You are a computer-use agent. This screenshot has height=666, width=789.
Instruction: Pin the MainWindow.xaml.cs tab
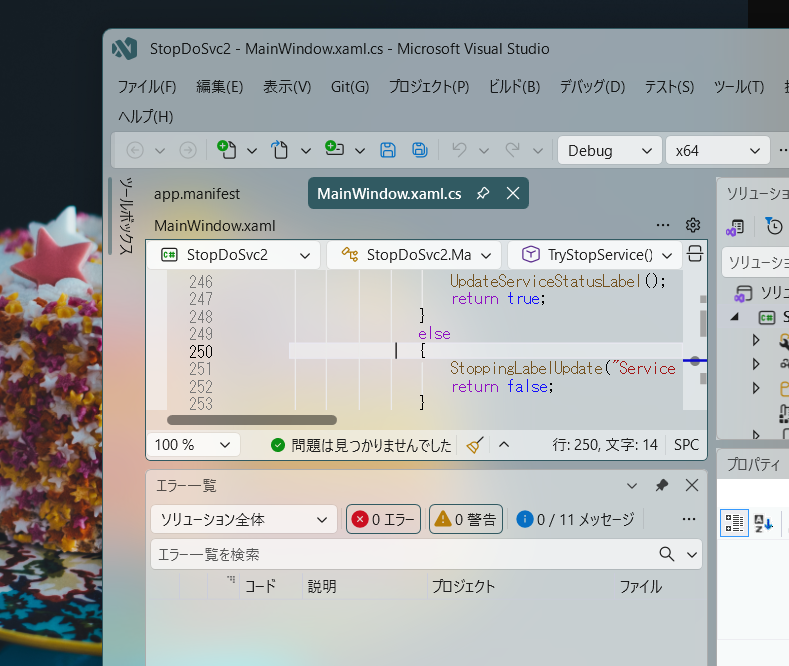(x=483, y=193)
